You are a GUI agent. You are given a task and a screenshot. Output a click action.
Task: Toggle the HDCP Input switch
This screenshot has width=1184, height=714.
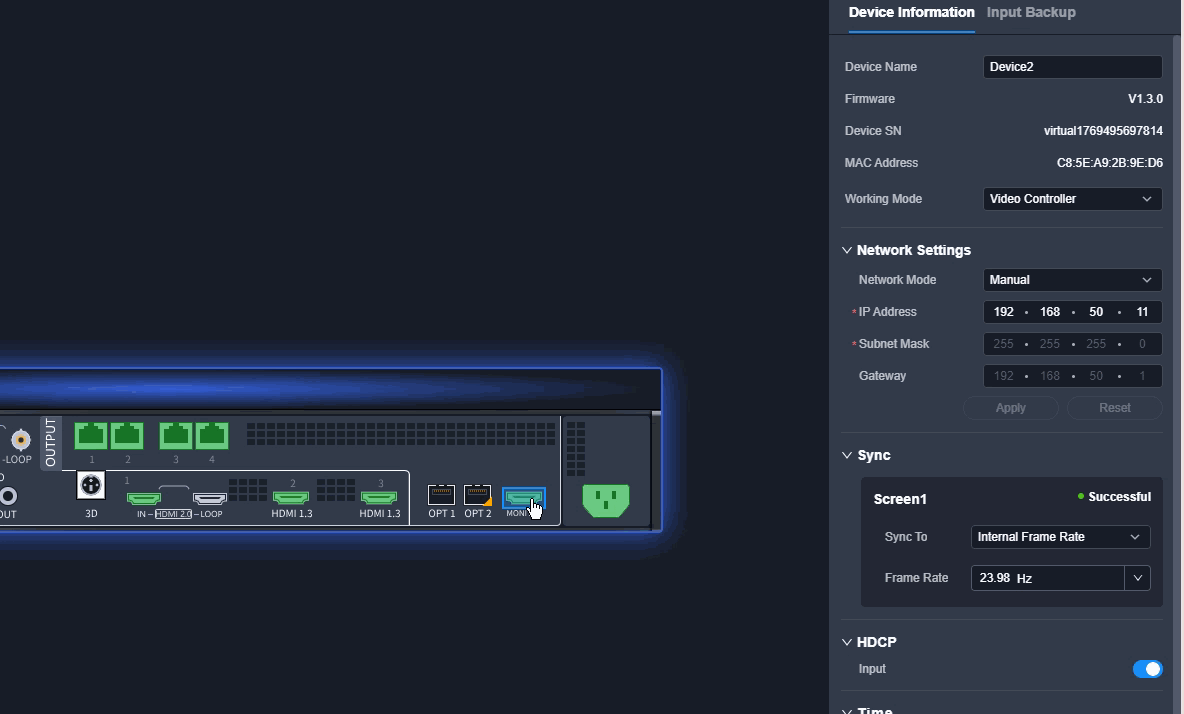point(1147,669)
